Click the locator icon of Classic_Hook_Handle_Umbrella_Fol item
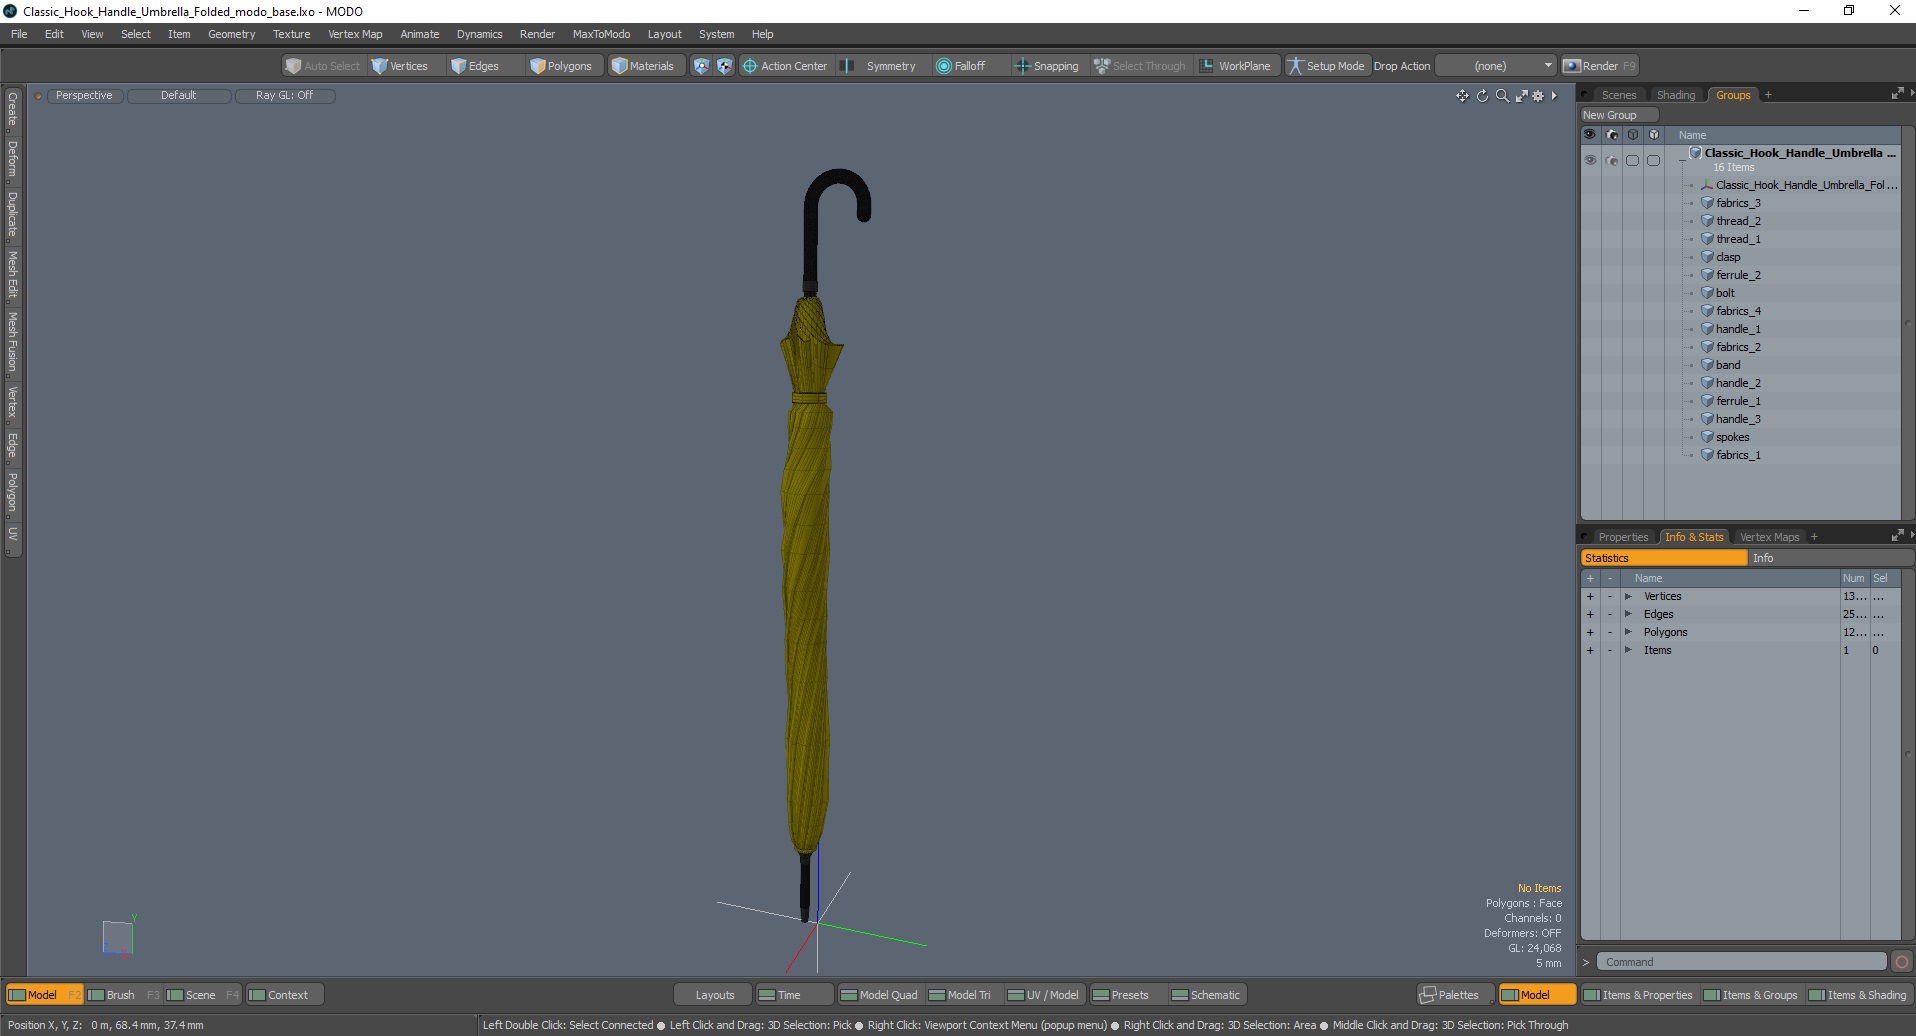The height and width of the screenshot is (1036, 1916). pyautogui.click(x=1708, y=185)
